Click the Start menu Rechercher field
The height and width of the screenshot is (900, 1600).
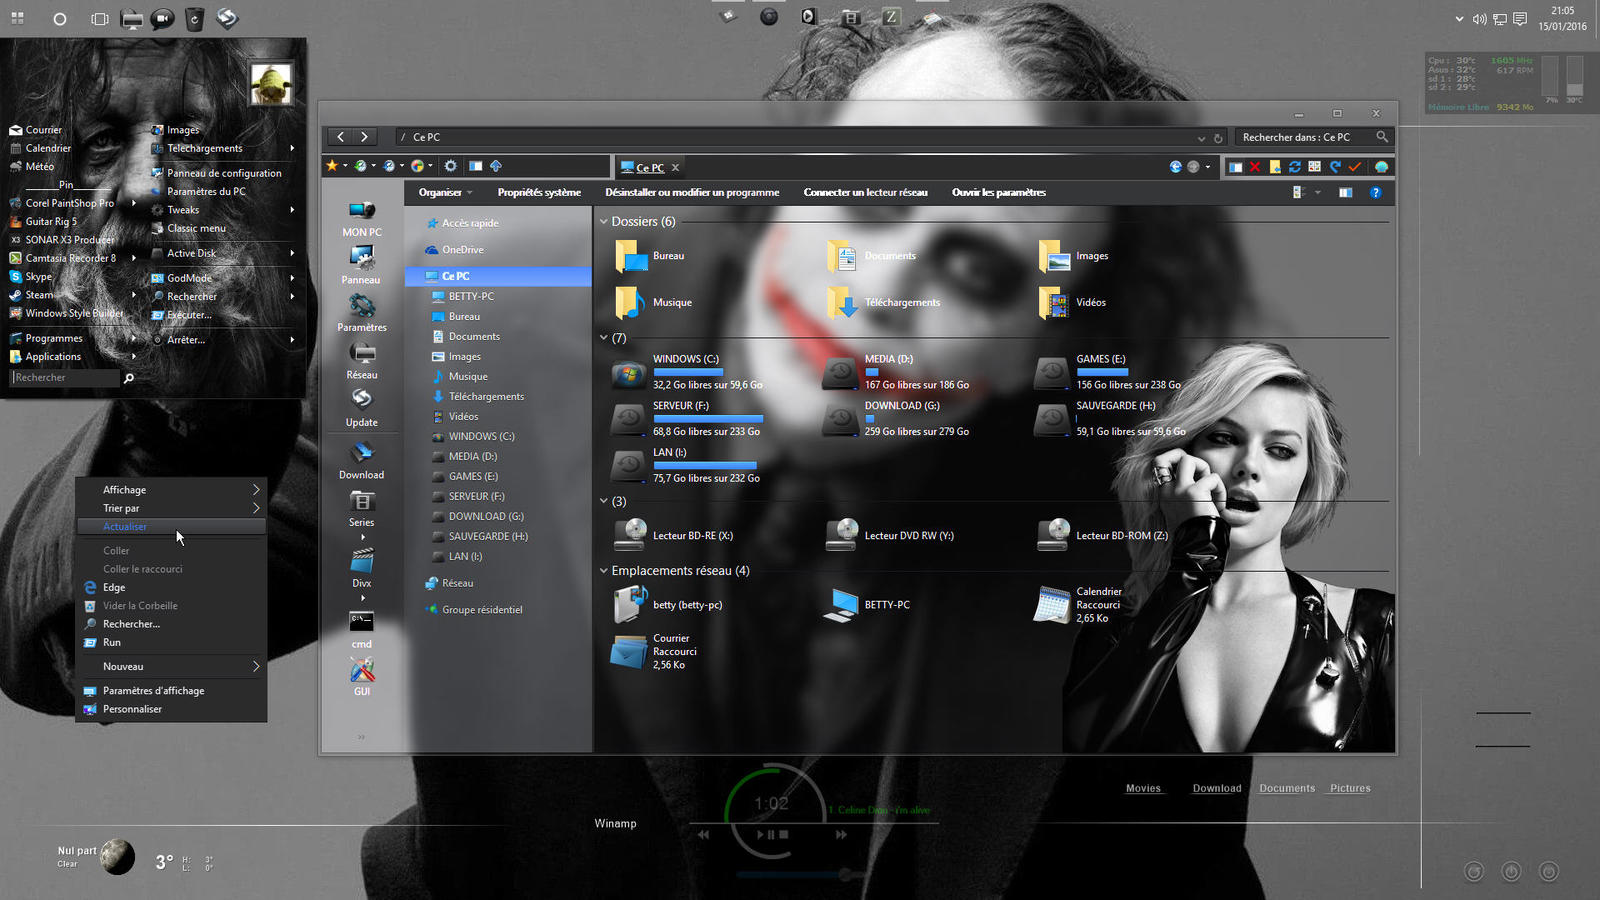66,377
